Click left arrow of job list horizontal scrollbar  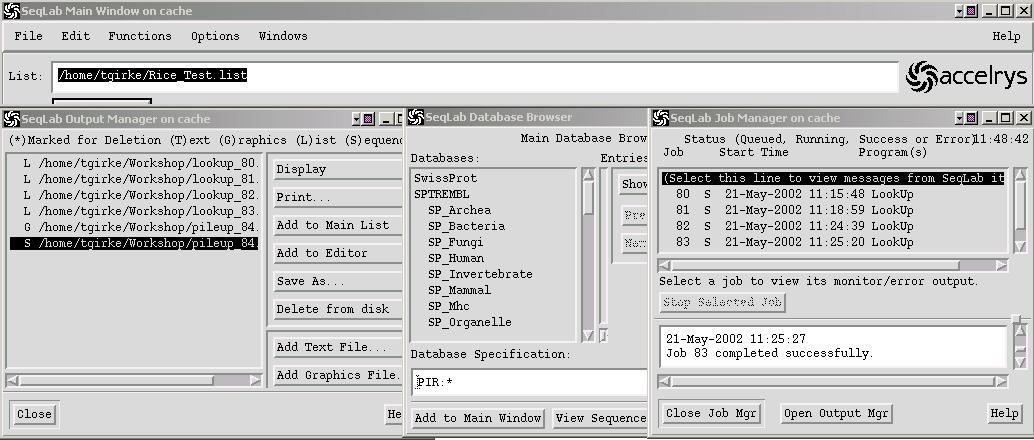point(665,265)
